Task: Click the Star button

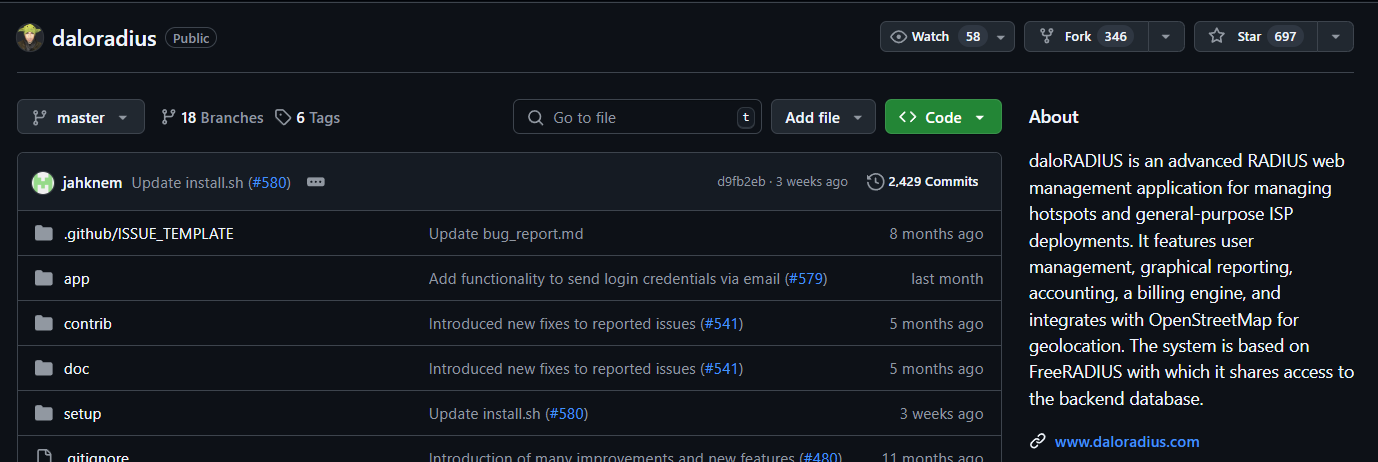Action: (x=1256, y=37)
